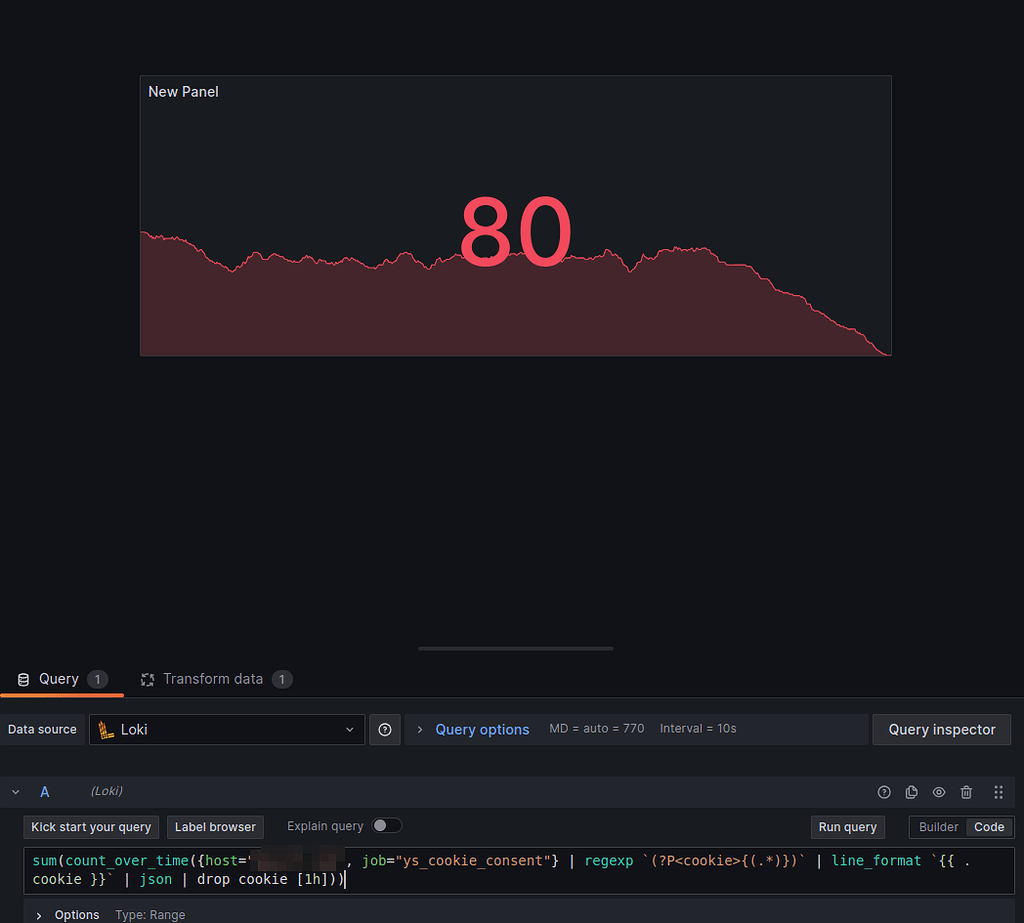
Task: Switch the query editor to Builder mode
Action: 938,827
